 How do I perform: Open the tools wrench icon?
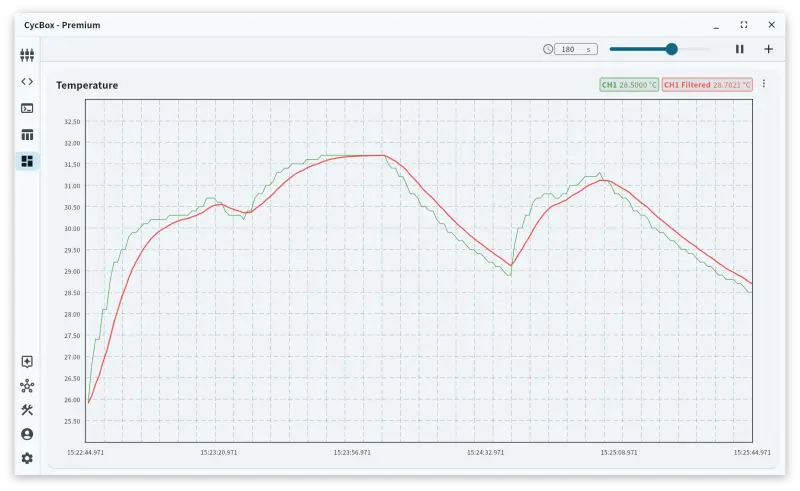click(x=27, y=410)
